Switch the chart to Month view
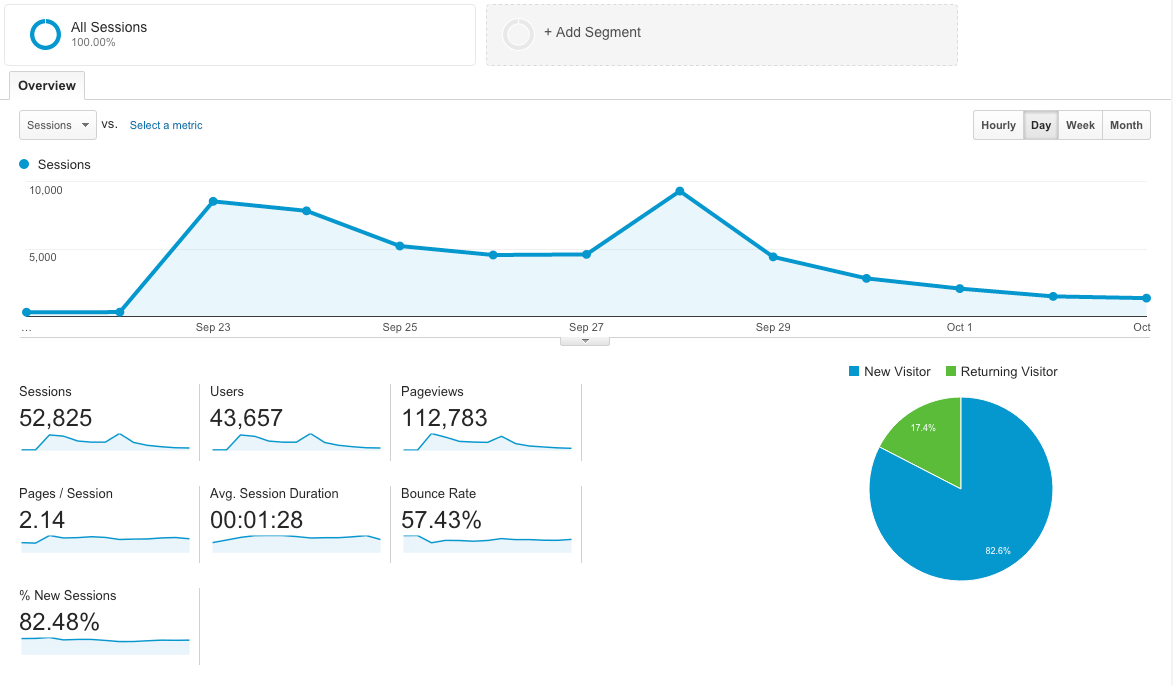The height and width of the screenshot is (685, 1173). [1126, 125]
